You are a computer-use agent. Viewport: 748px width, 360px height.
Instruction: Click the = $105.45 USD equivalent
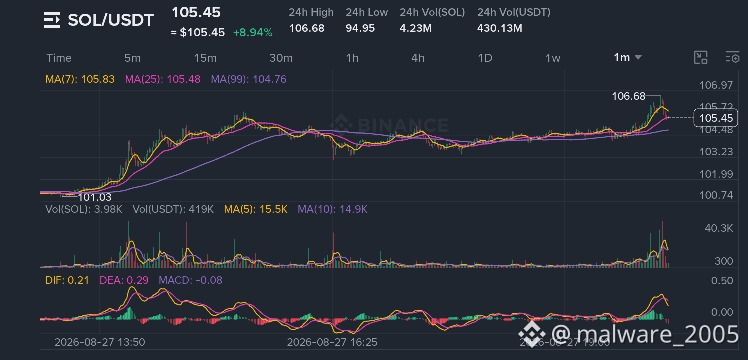coord(198,32)
